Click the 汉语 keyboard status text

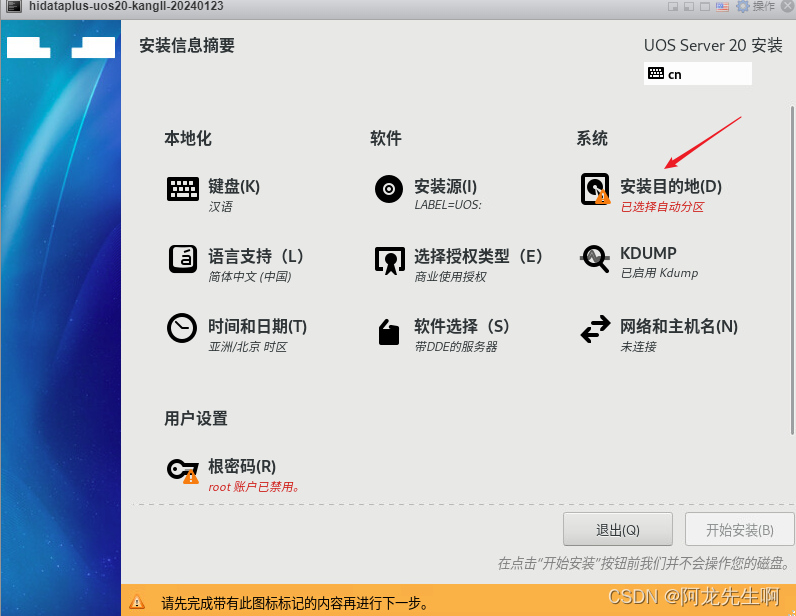coord(220,207)
